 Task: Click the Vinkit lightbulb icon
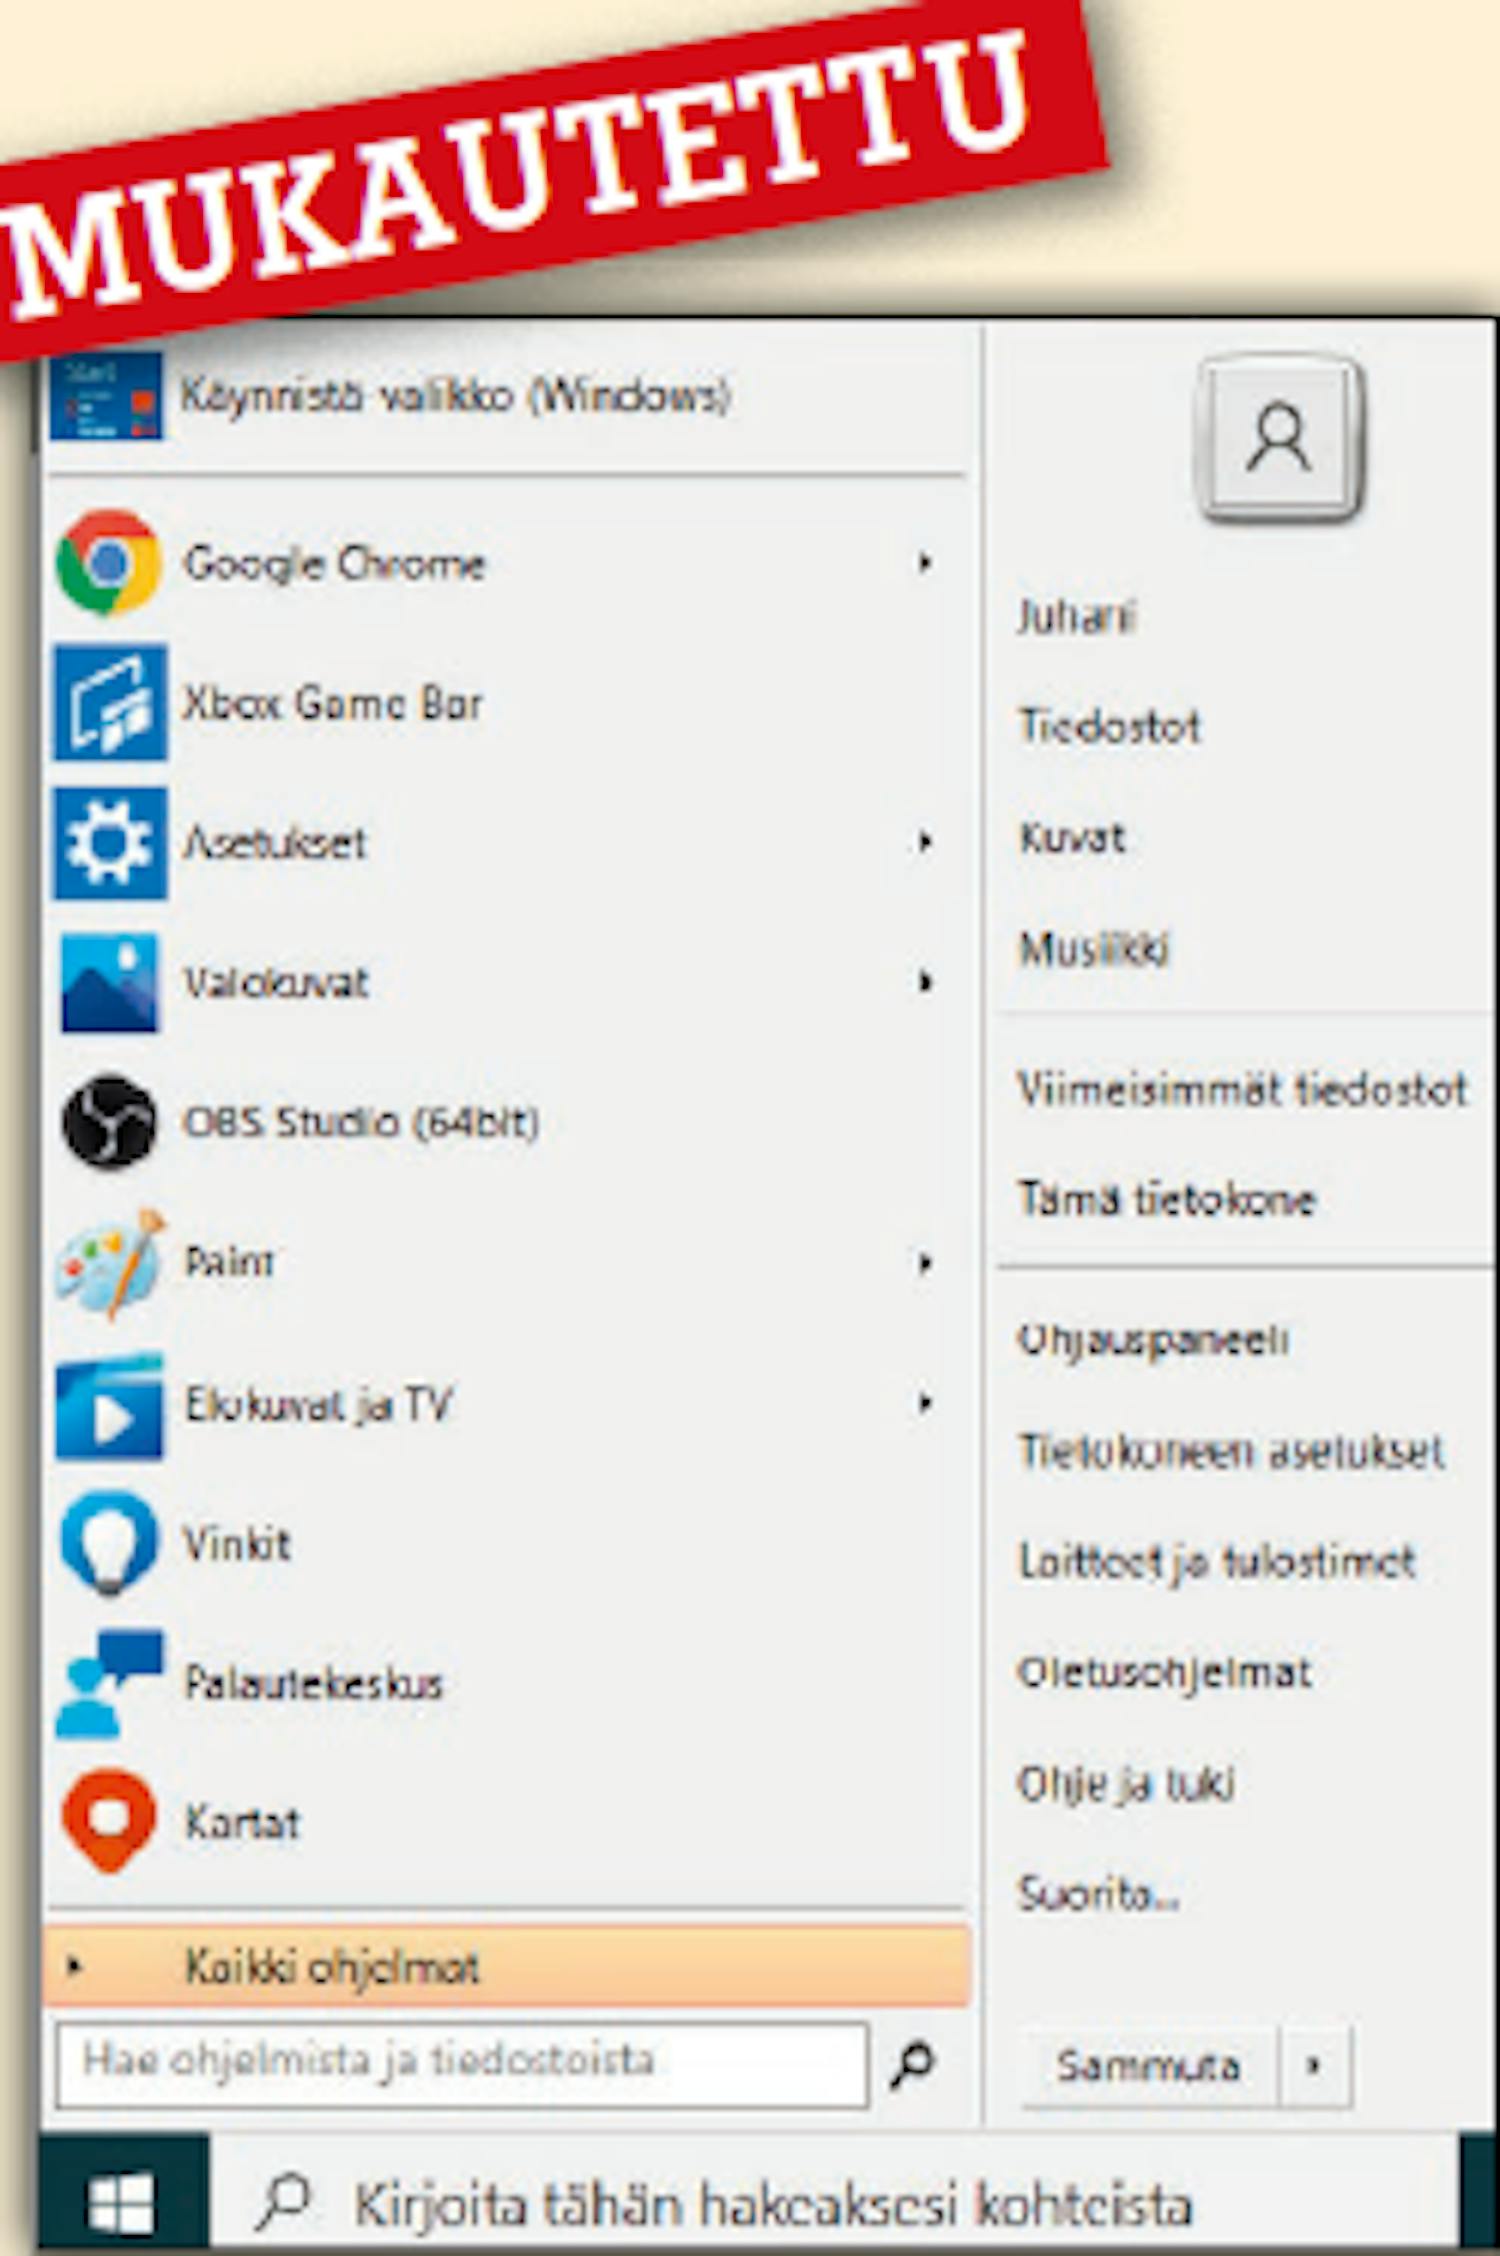(x=109, y=1543)
